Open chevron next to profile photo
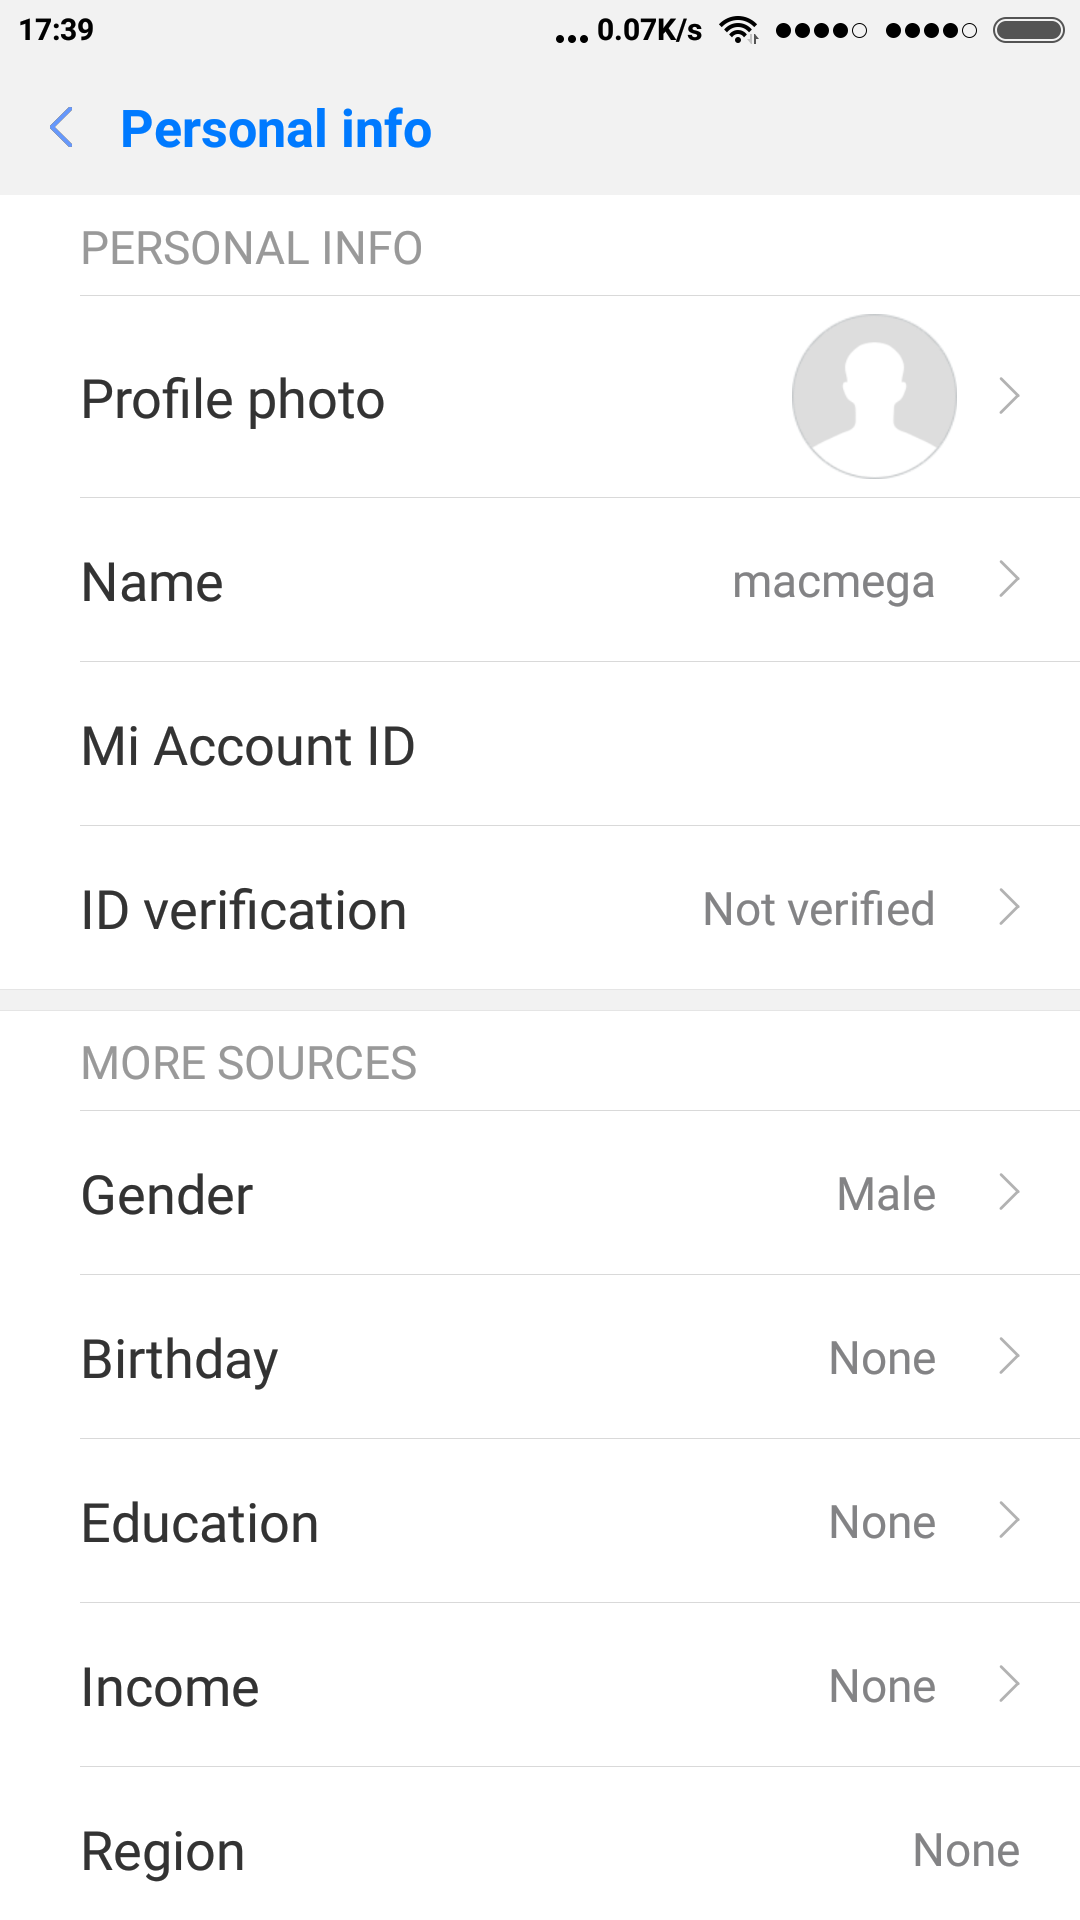This screenshot has width=1080, height=1920. tap(1009, 396)
